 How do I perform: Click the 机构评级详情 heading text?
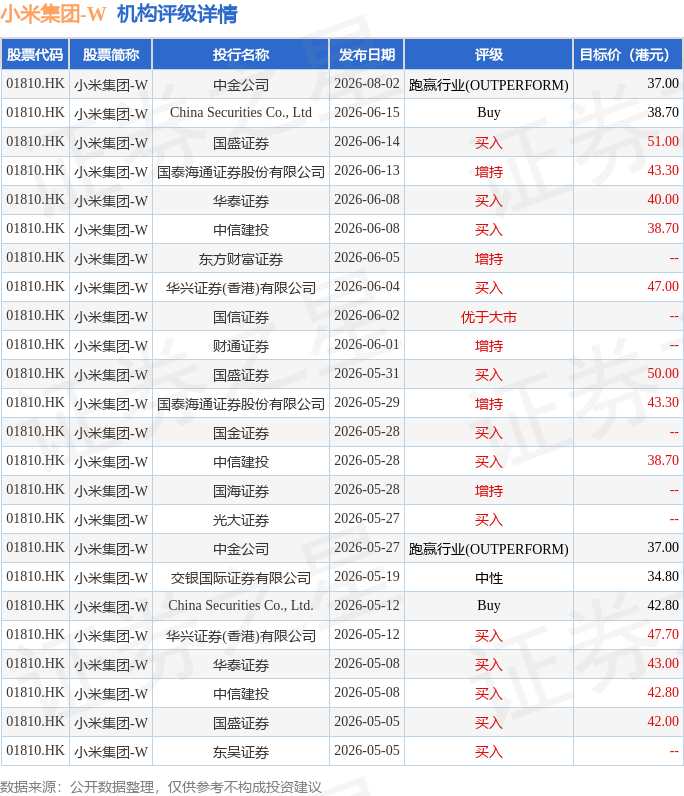(x=177, y=14)
